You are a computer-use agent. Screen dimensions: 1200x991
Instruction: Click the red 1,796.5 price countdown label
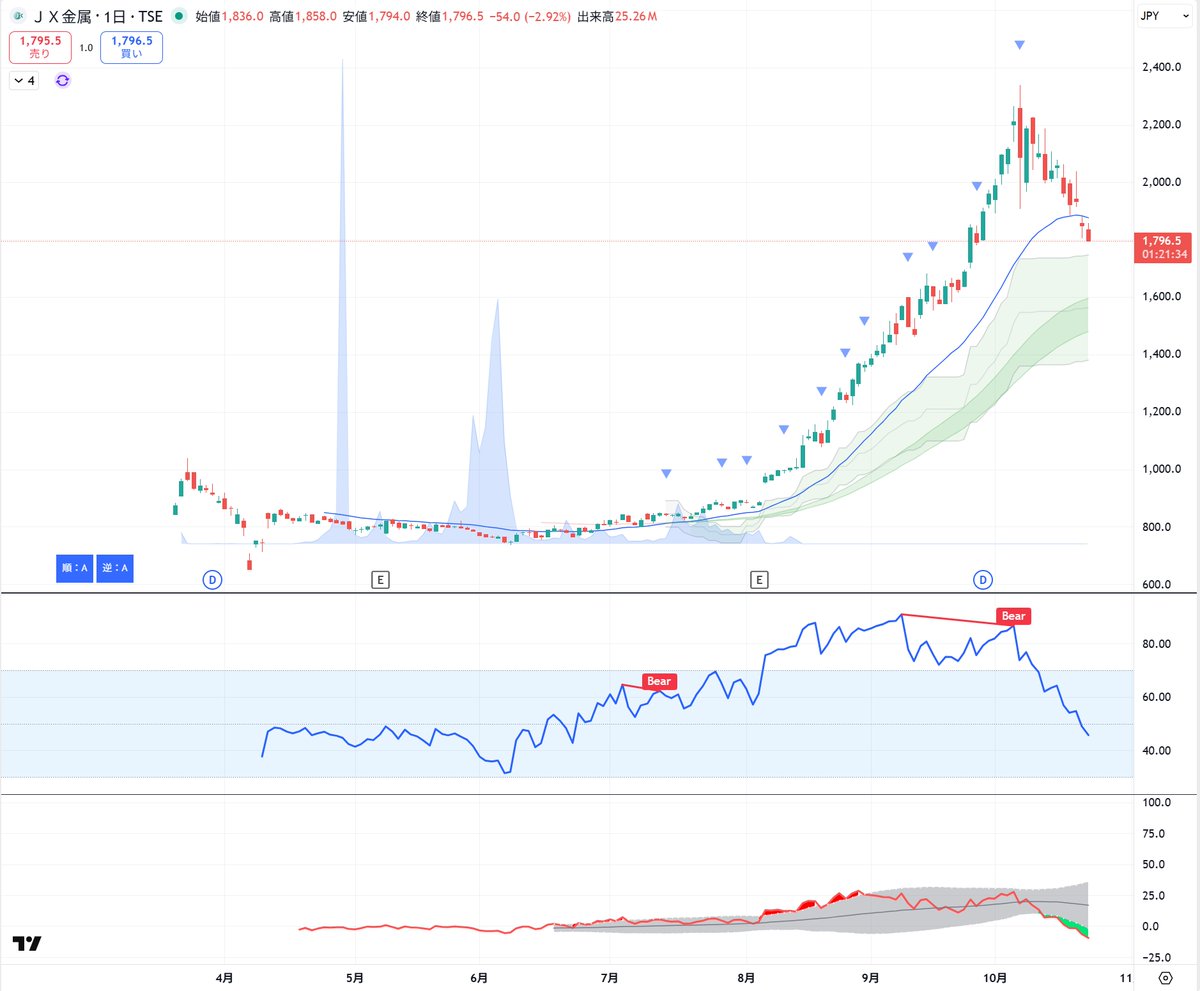pyautogui.click(x=1162, y=248)
